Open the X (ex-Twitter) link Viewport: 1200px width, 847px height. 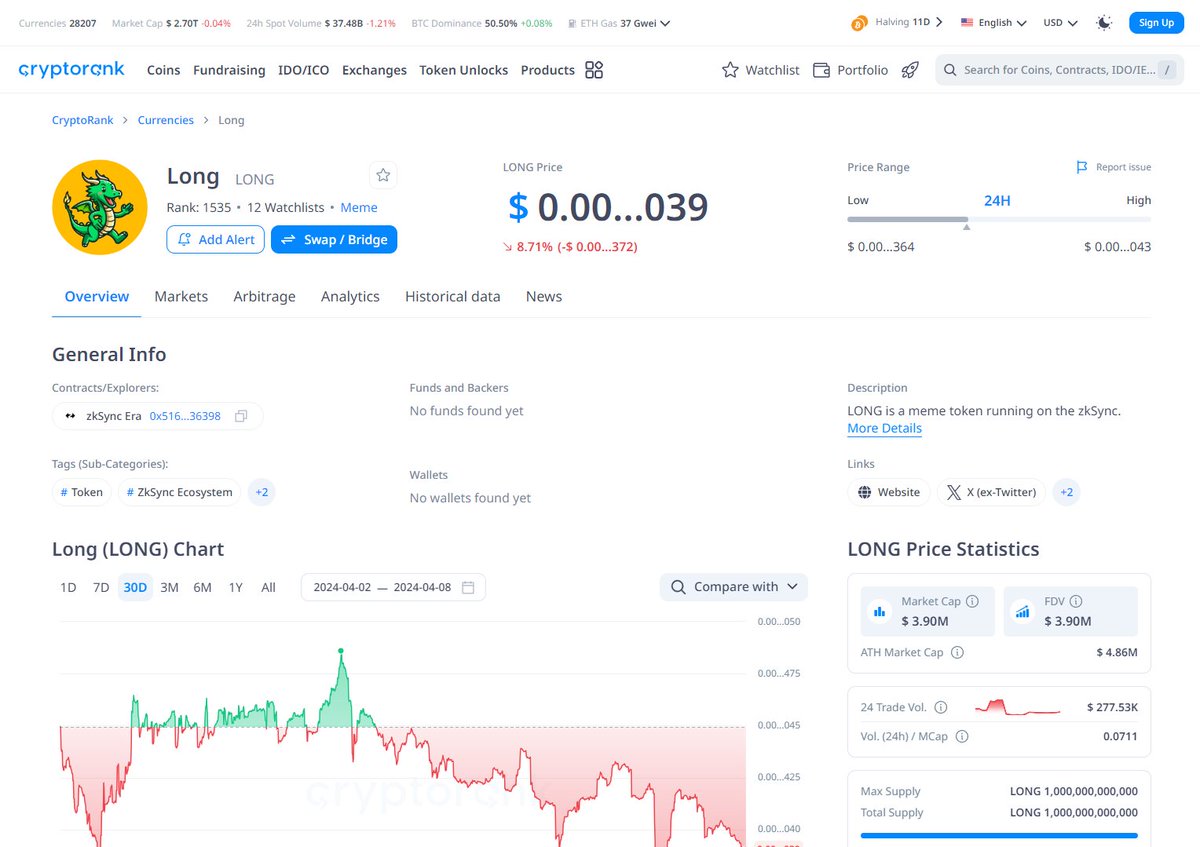point(992,492)
